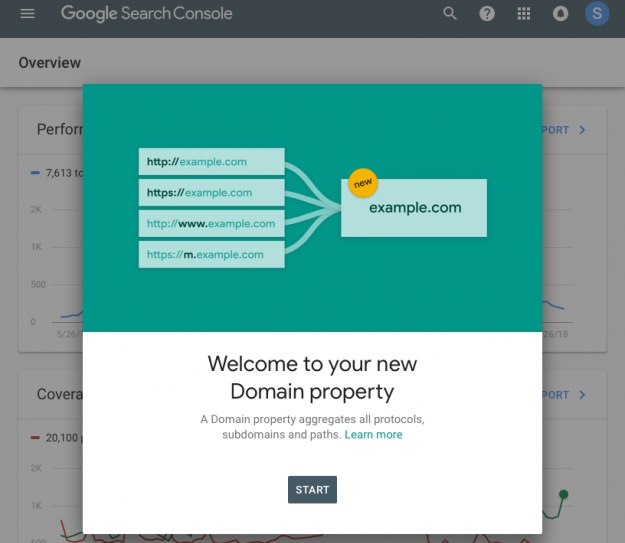Click the http://example.com box

pos(212,161)
